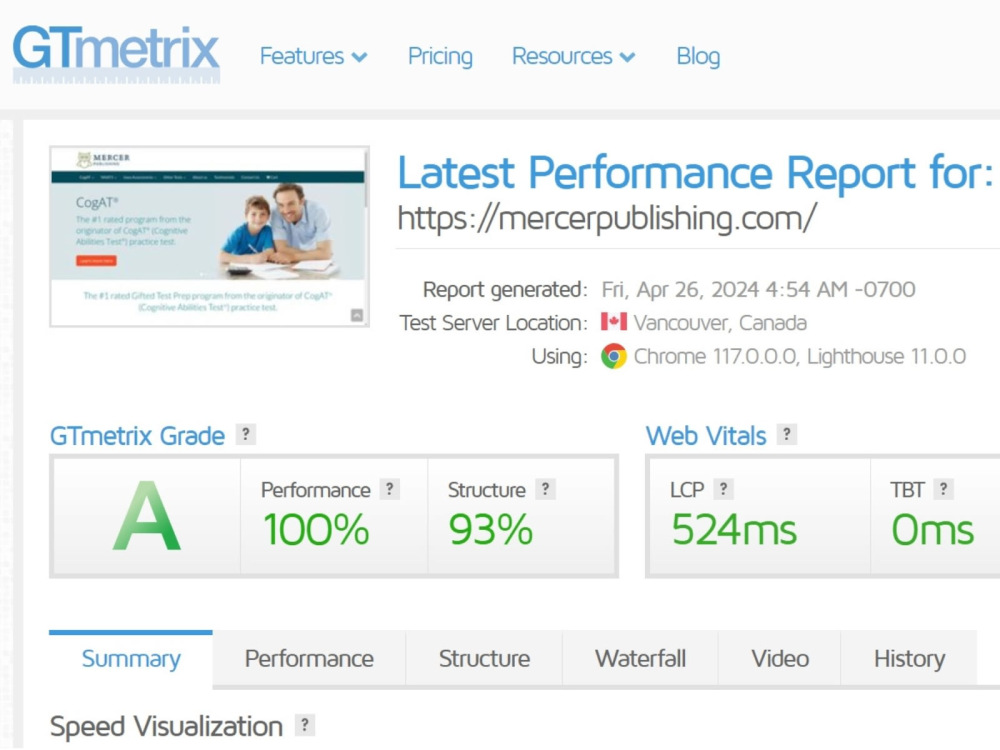Click the 0ms TBT value
The height and width of the screenshot is (750, 1000).
point(932,529)
